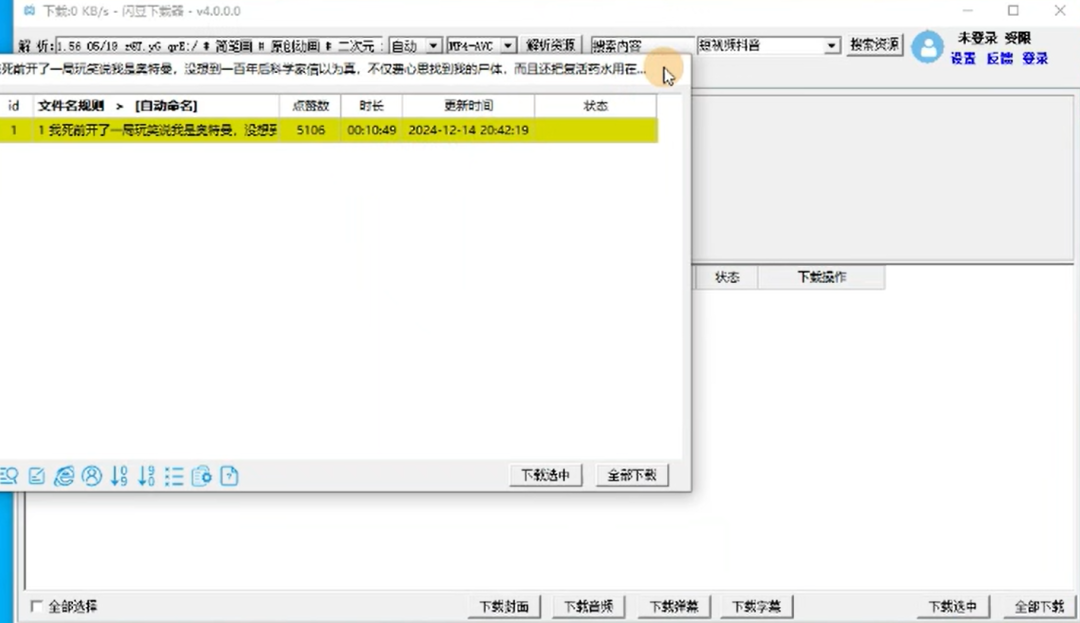Click the 00:10:49 duration cell
This screenshot has width=1080, height=623.
click(x=371, y=130)
